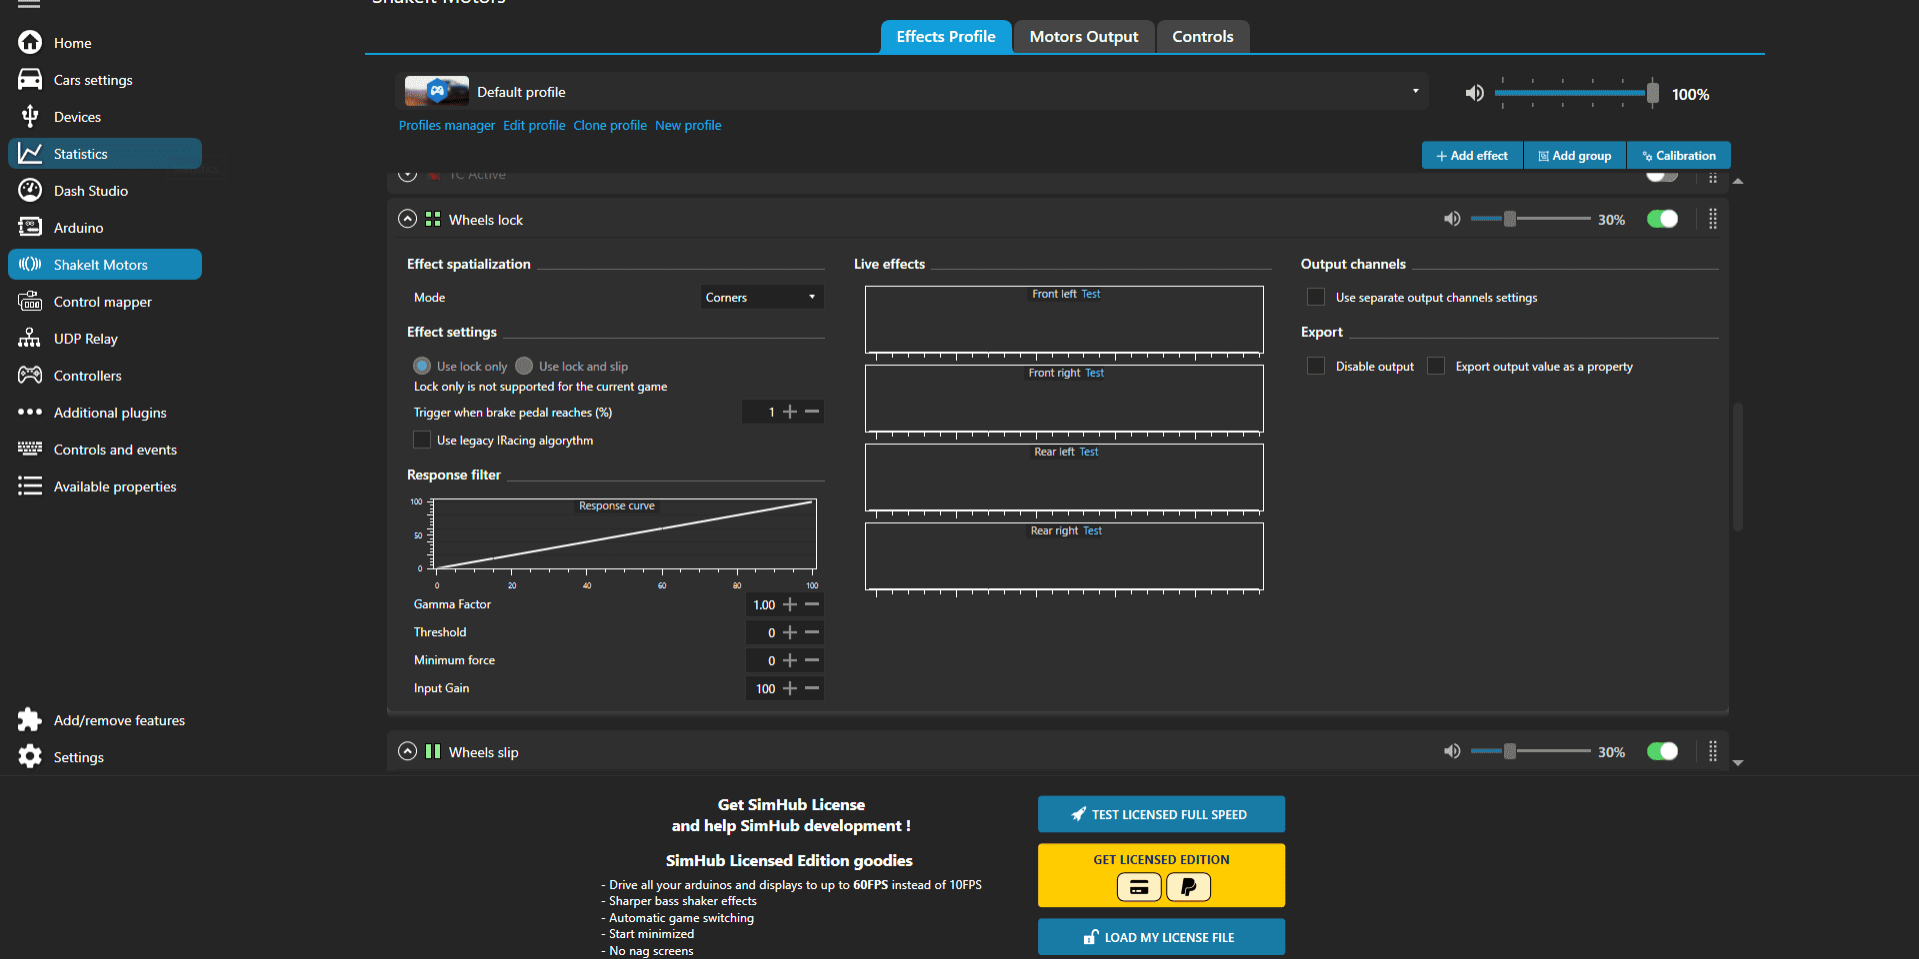Enable Use lock and slip mode
Image resolution: width=1919 pixels, height=959 pixels.
[524, 366]
